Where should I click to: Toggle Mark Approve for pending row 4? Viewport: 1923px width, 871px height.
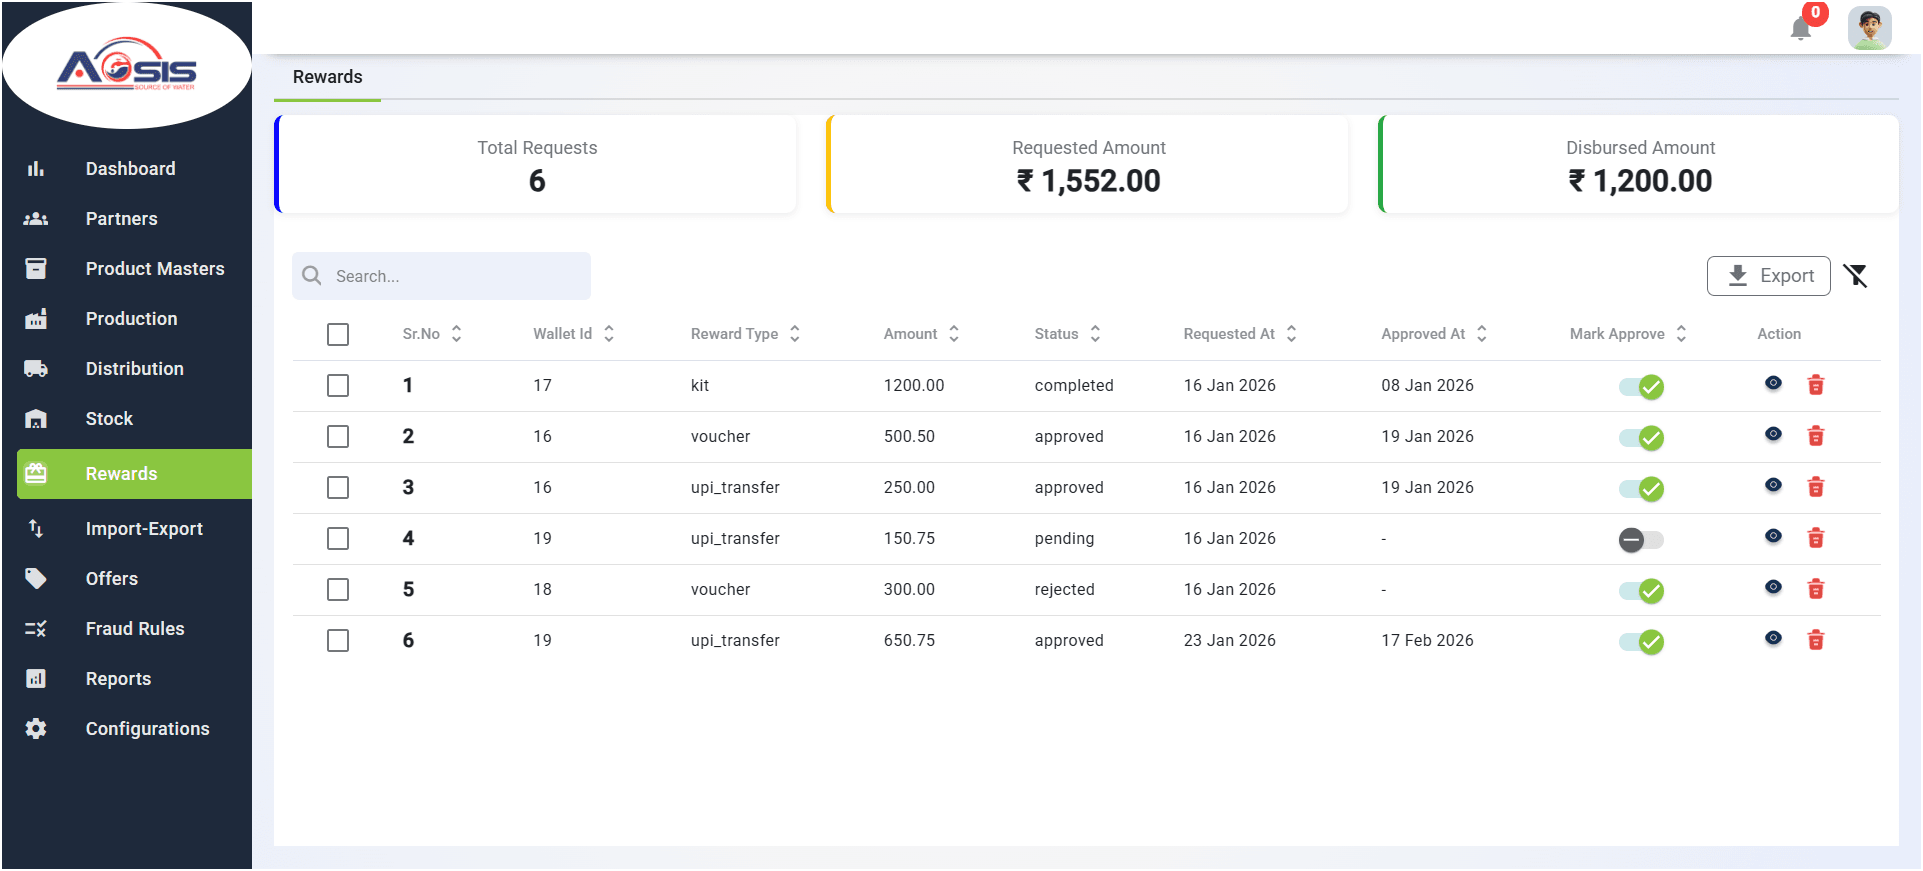tap(1641, 540)
